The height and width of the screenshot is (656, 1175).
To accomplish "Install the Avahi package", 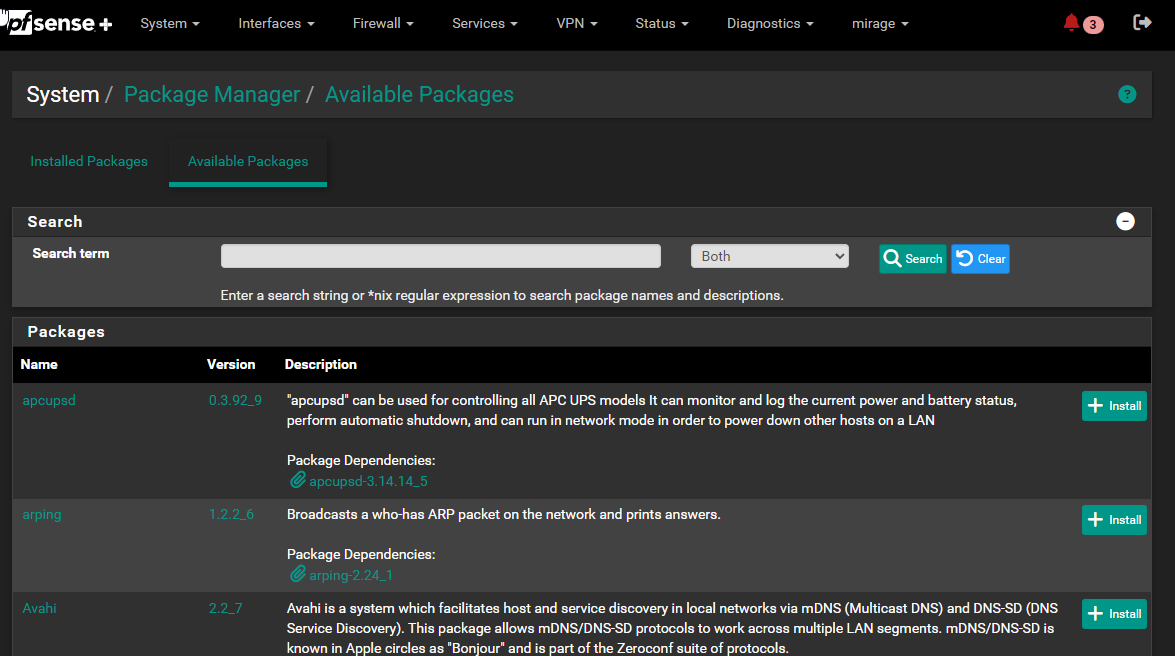I will 1114,614.
